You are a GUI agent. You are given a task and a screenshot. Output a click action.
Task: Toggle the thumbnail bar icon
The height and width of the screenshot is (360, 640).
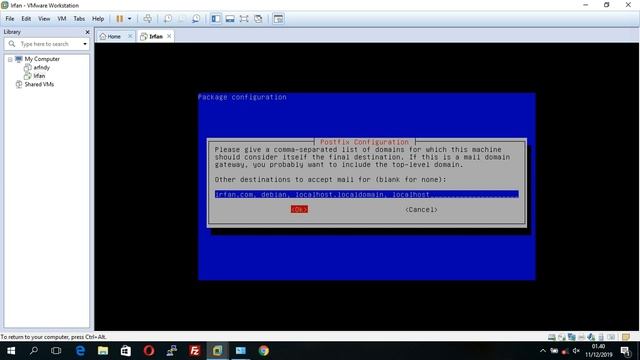pyautogui.click(x=230, y=19)
